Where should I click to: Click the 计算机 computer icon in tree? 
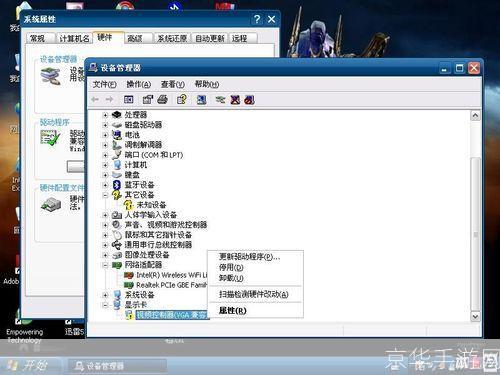(x=117, y=165)
